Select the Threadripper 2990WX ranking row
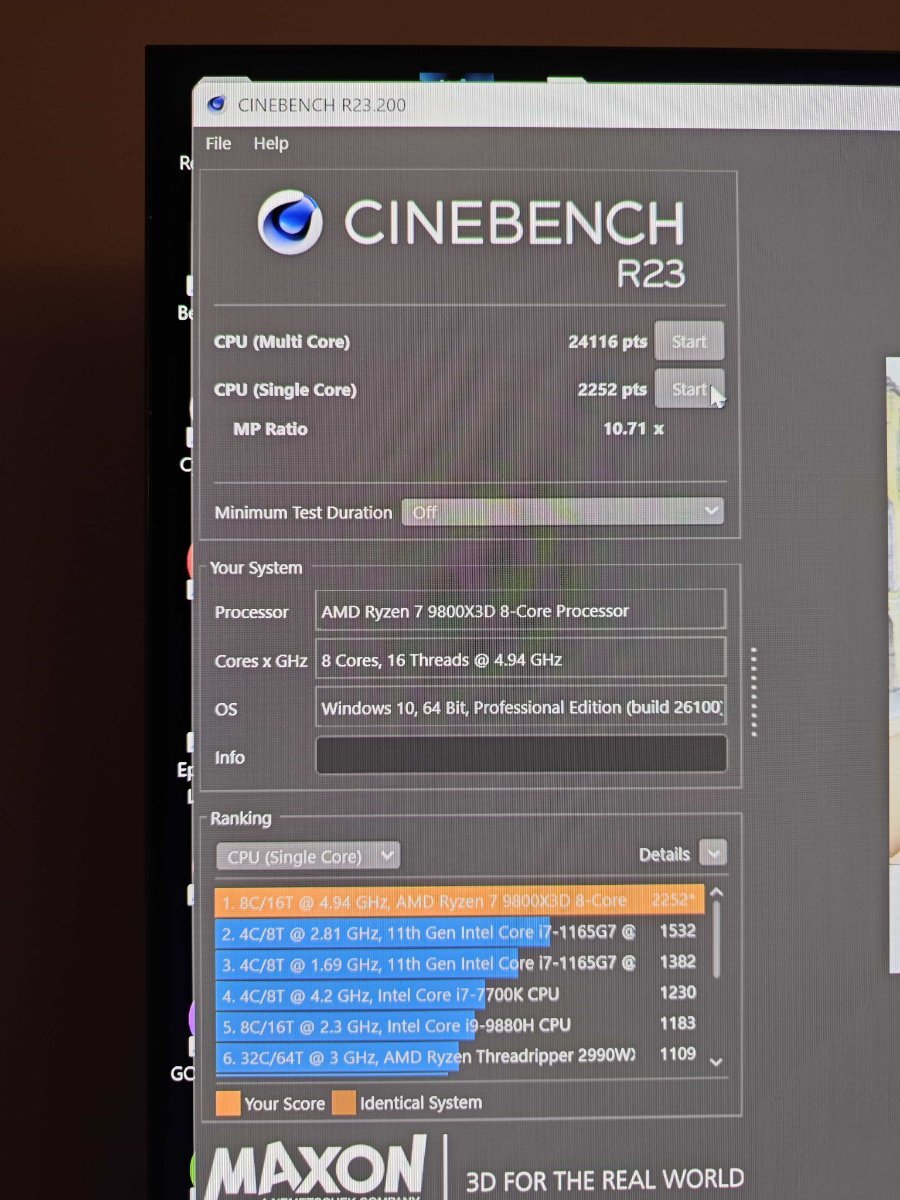Image resolution: width=900 pixels, height=1200 pixels. 460,1055
